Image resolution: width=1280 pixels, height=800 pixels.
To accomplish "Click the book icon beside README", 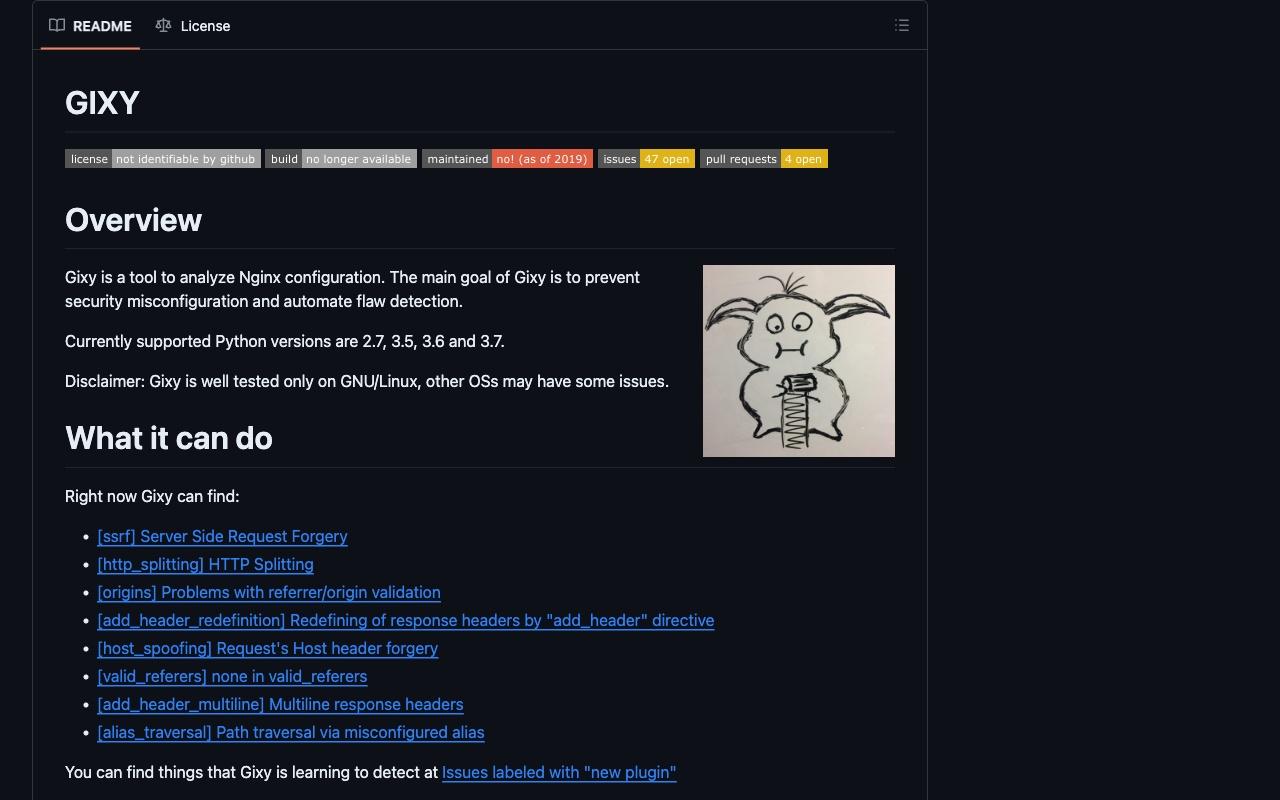I will pos(57,26).
